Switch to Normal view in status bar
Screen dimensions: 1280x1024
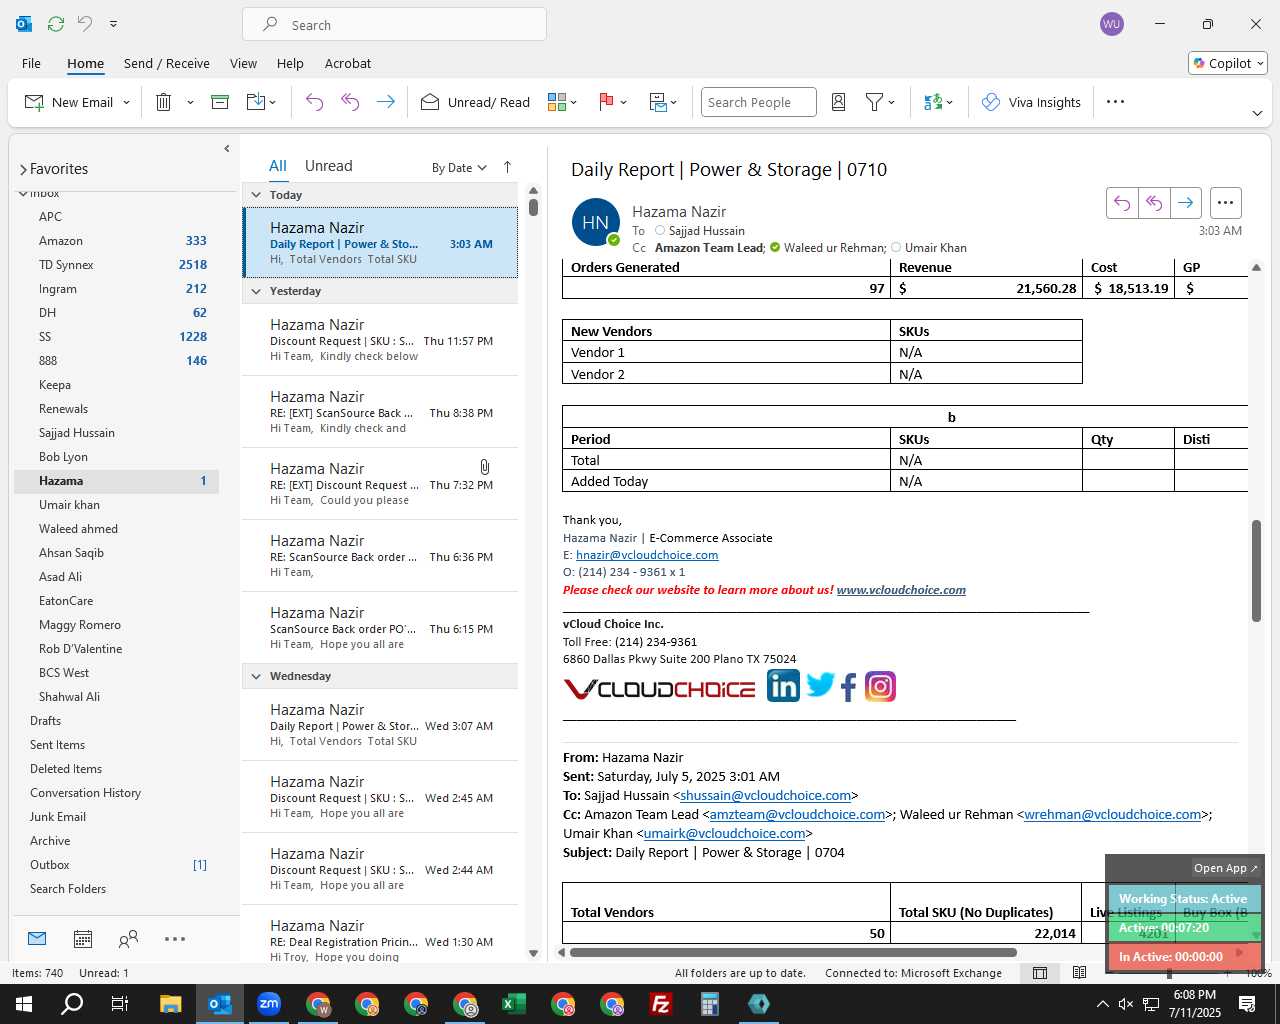[1040, 973]
